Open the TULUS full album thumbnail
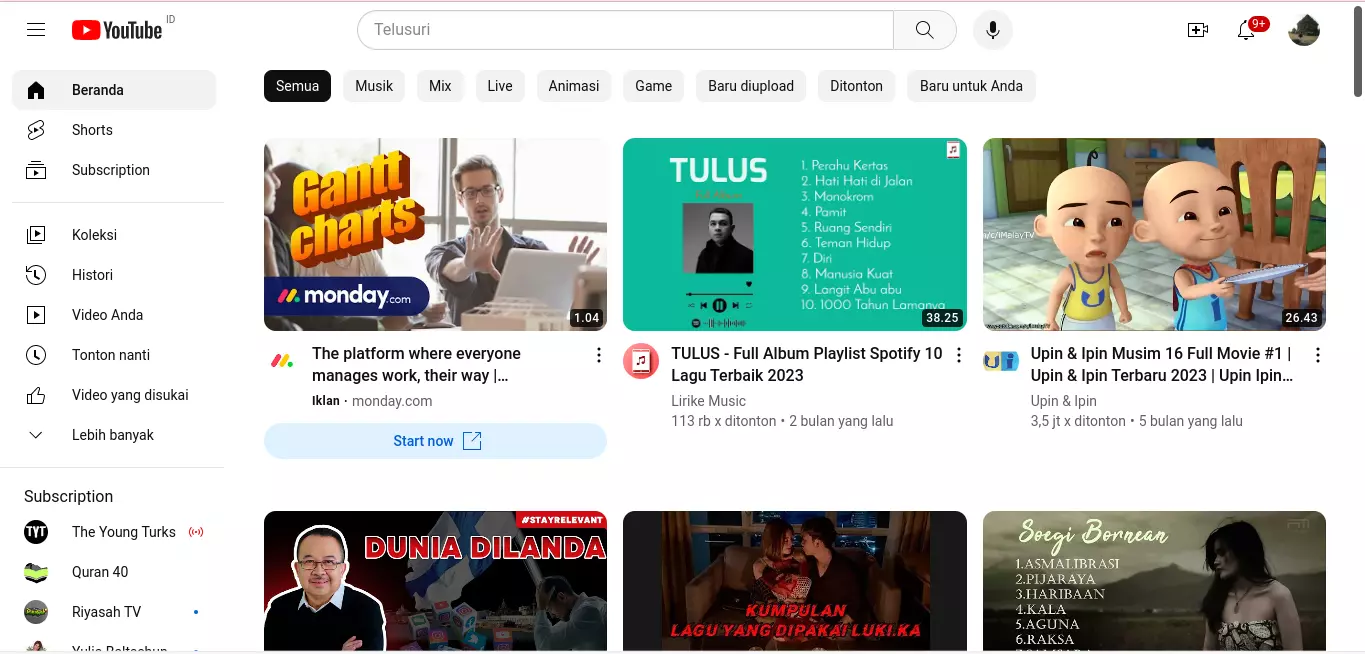1365x654 pixels. pyautogui.click(x=795, y=234)
